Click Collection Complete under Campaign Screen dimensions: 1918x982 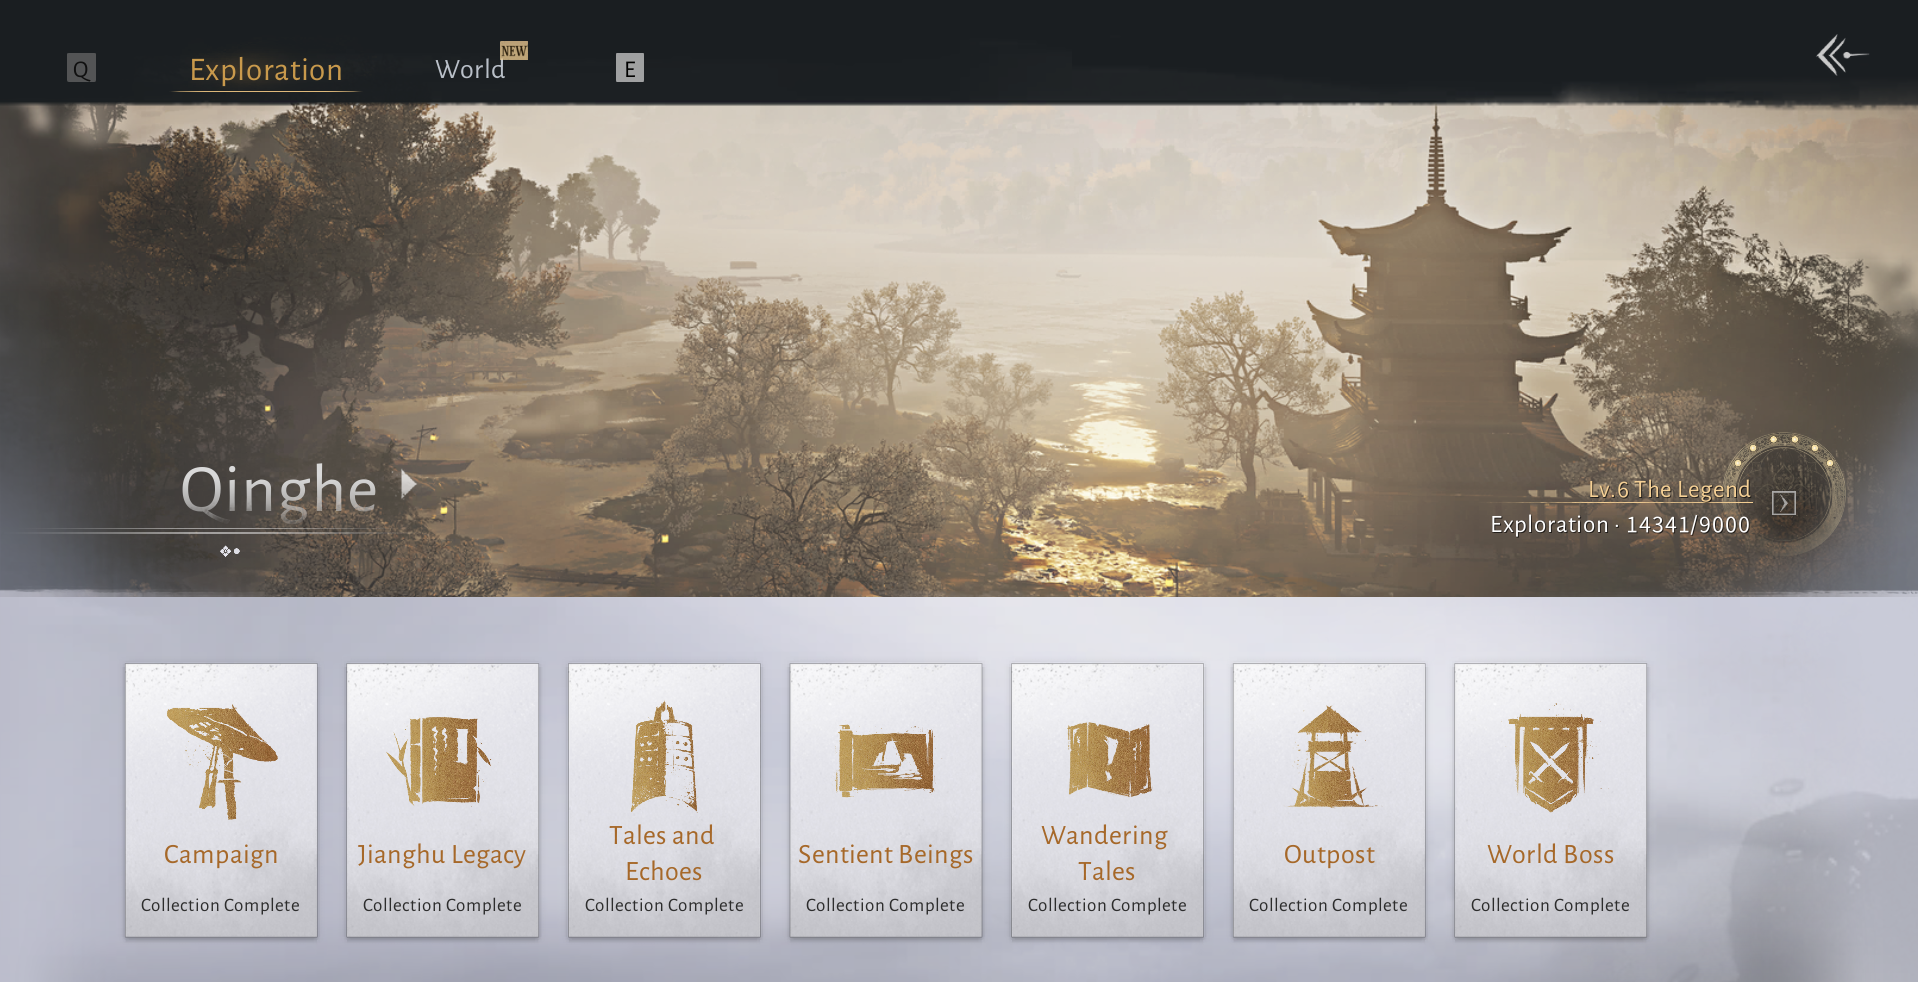click(220, 905)
